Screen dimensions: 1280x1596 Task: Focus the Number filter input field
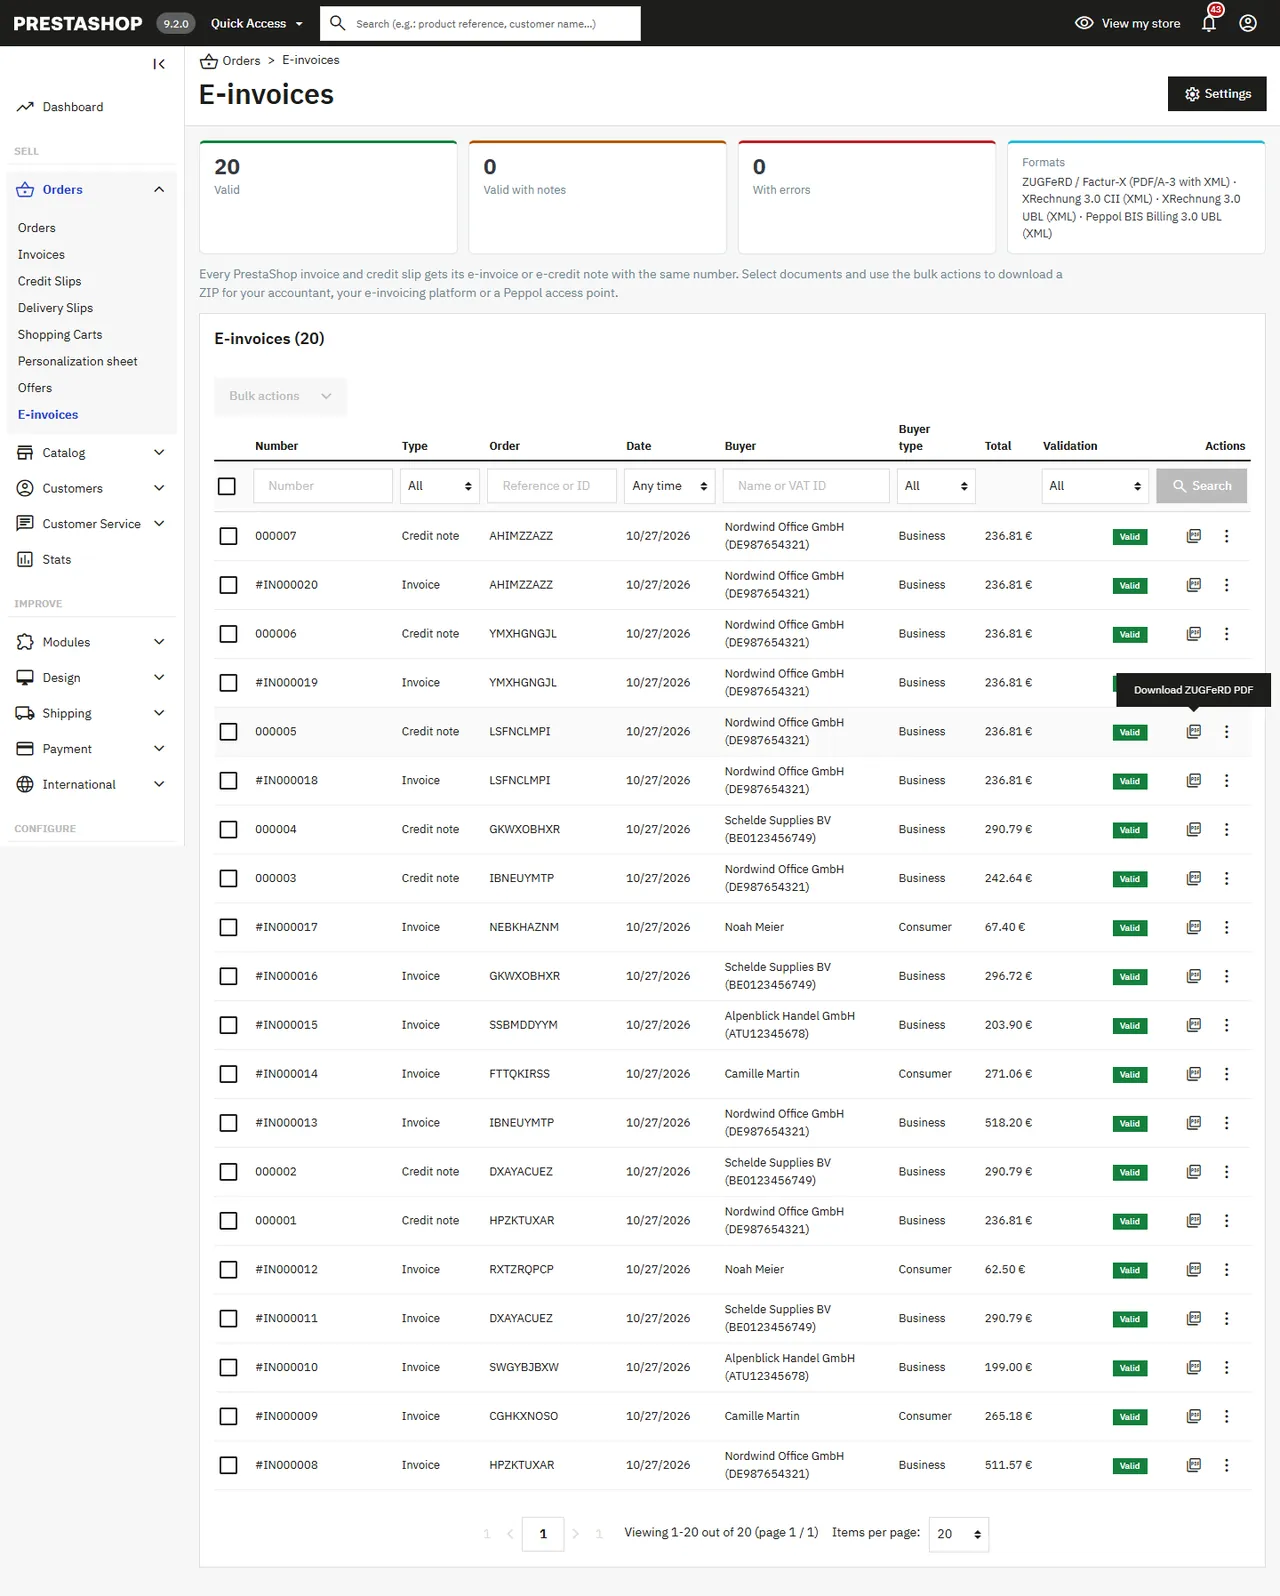(x=323, y=486)
